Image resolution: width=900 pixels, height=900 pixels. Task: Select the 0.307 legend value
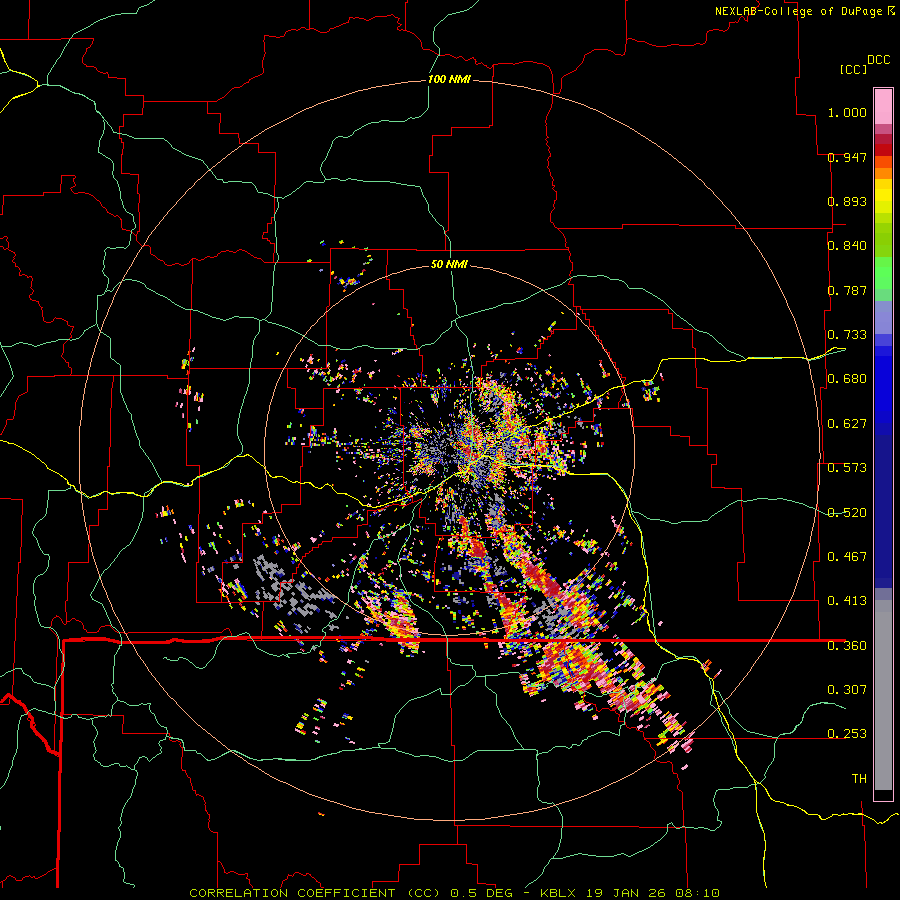[847, 689]
